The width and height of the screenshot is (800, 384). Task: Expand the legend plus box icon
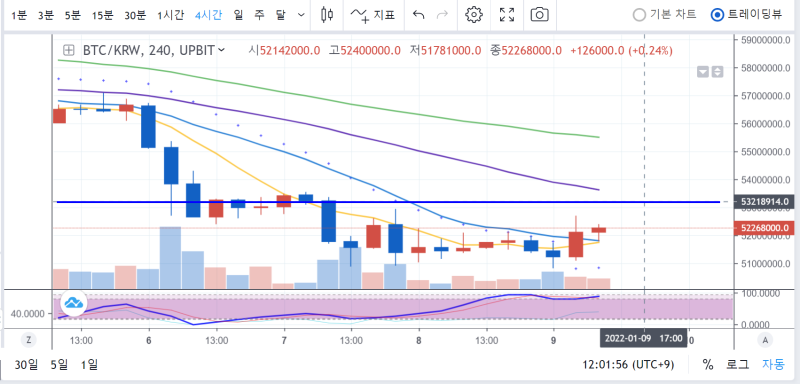click(68, 50)
